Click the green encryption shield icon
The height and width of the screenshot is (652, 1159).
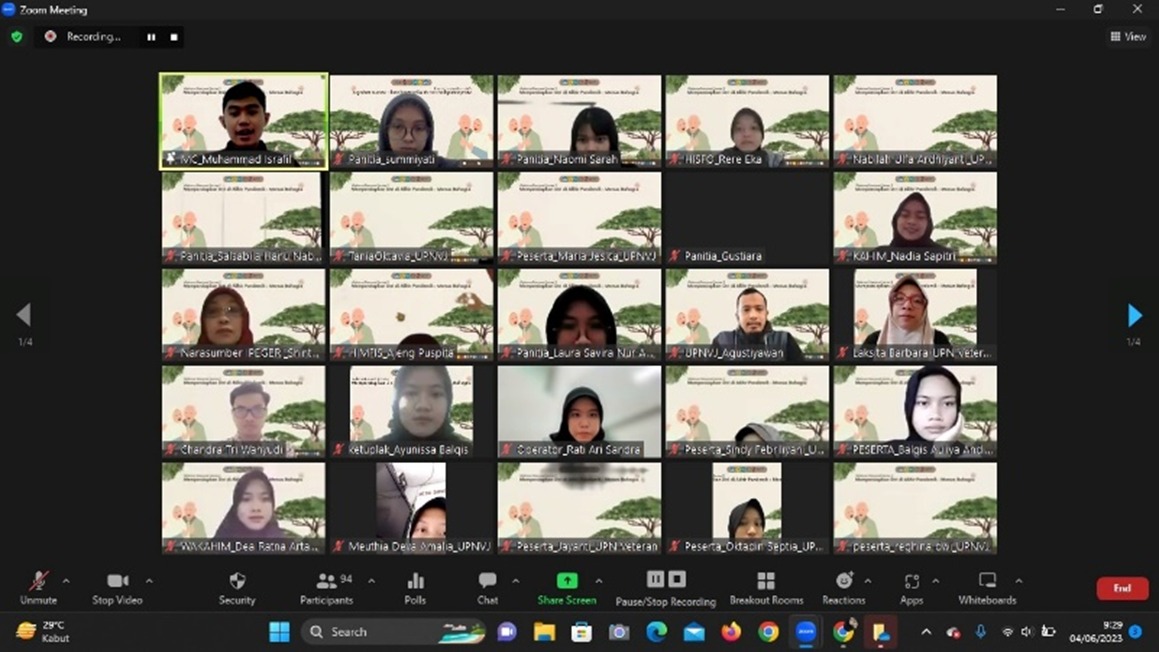[17, 37]
